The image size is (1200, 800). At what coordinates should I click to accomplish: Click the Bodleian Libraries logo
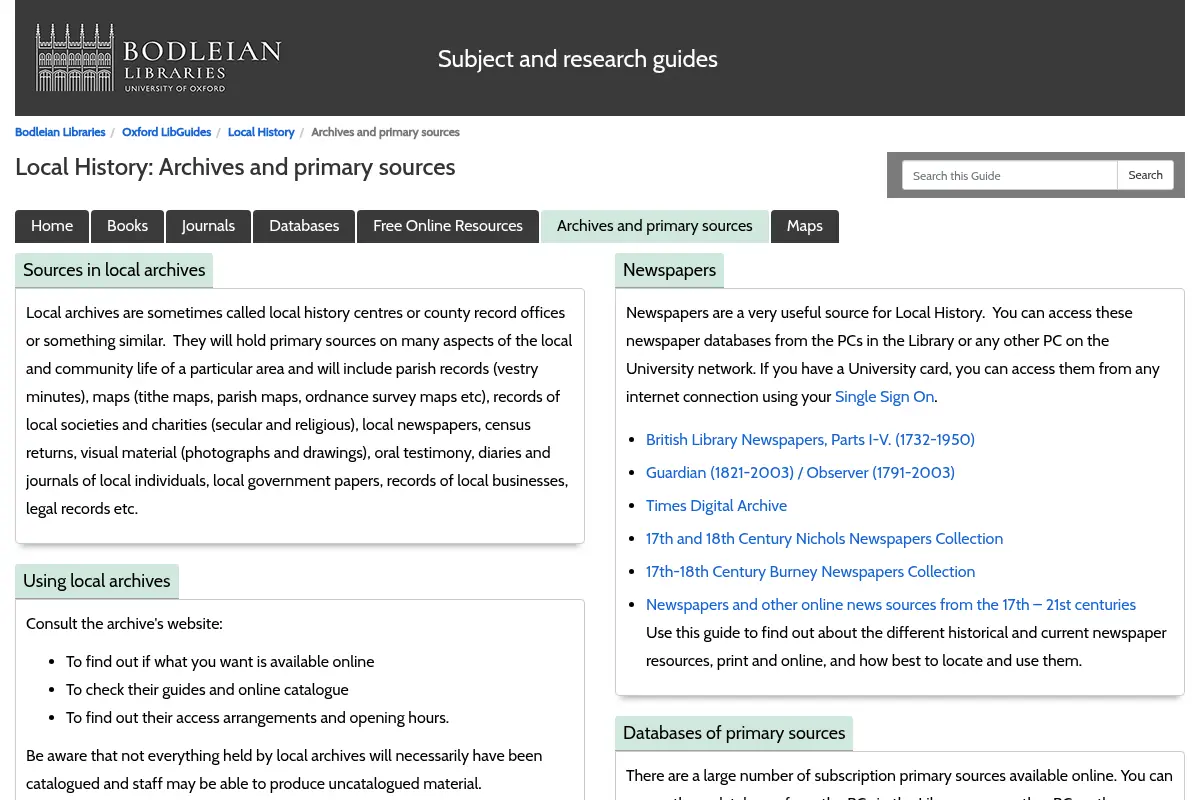(x=159, y=58)
